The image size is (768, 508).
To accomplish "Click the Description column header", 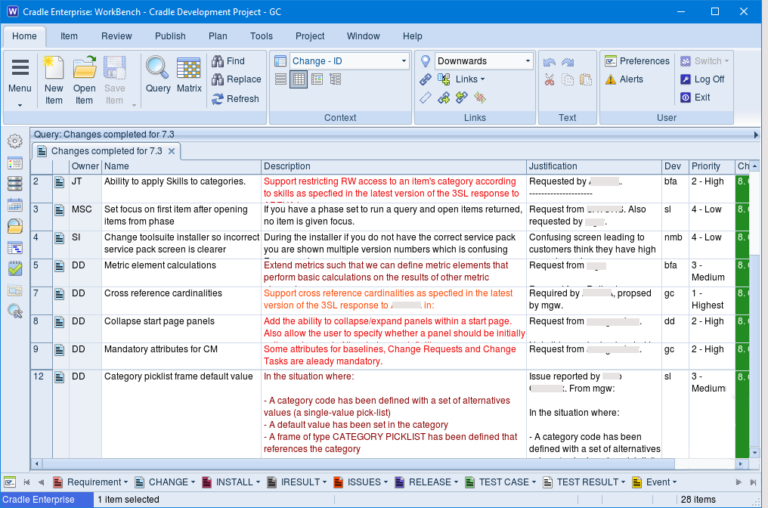I will (394, 167).
